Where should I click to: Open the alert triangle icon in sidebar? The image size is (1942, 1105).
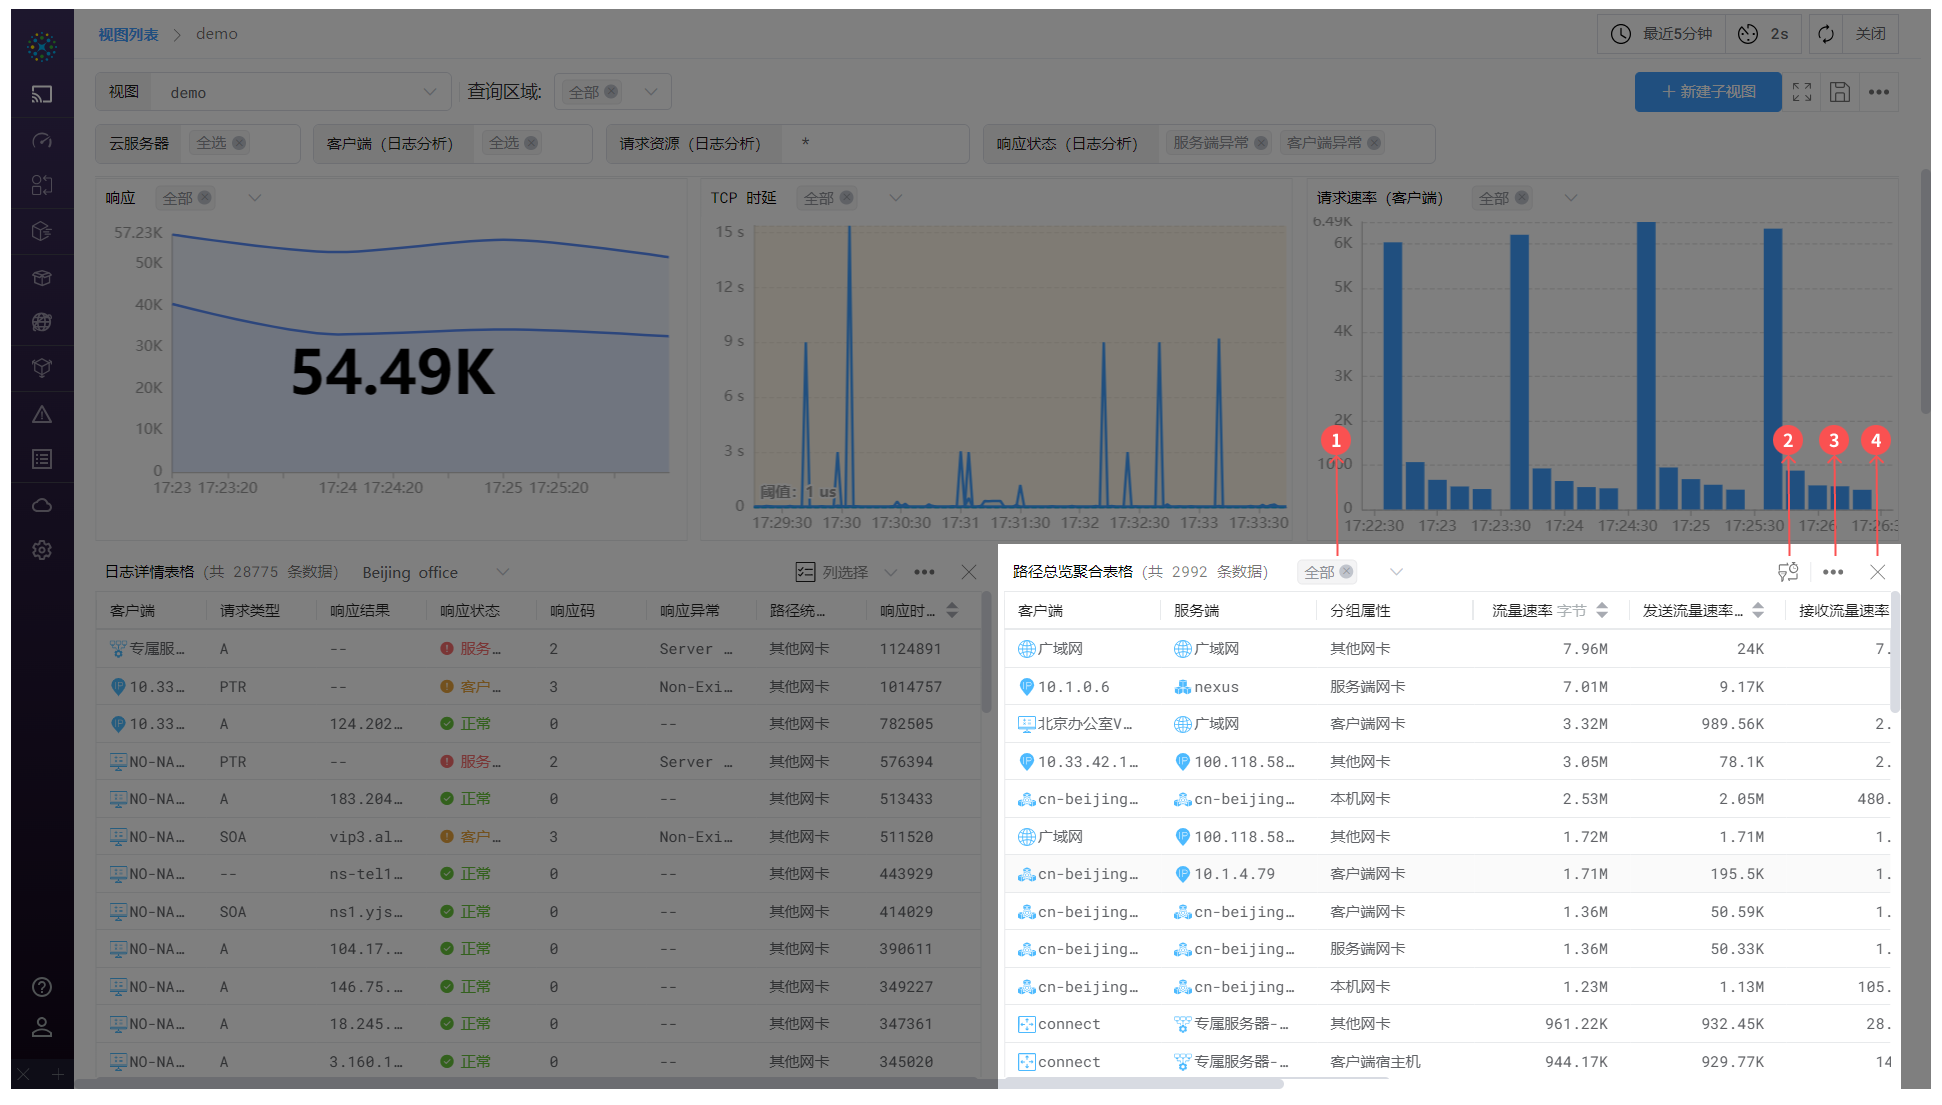pyautogui.click(x=42, y=414)
